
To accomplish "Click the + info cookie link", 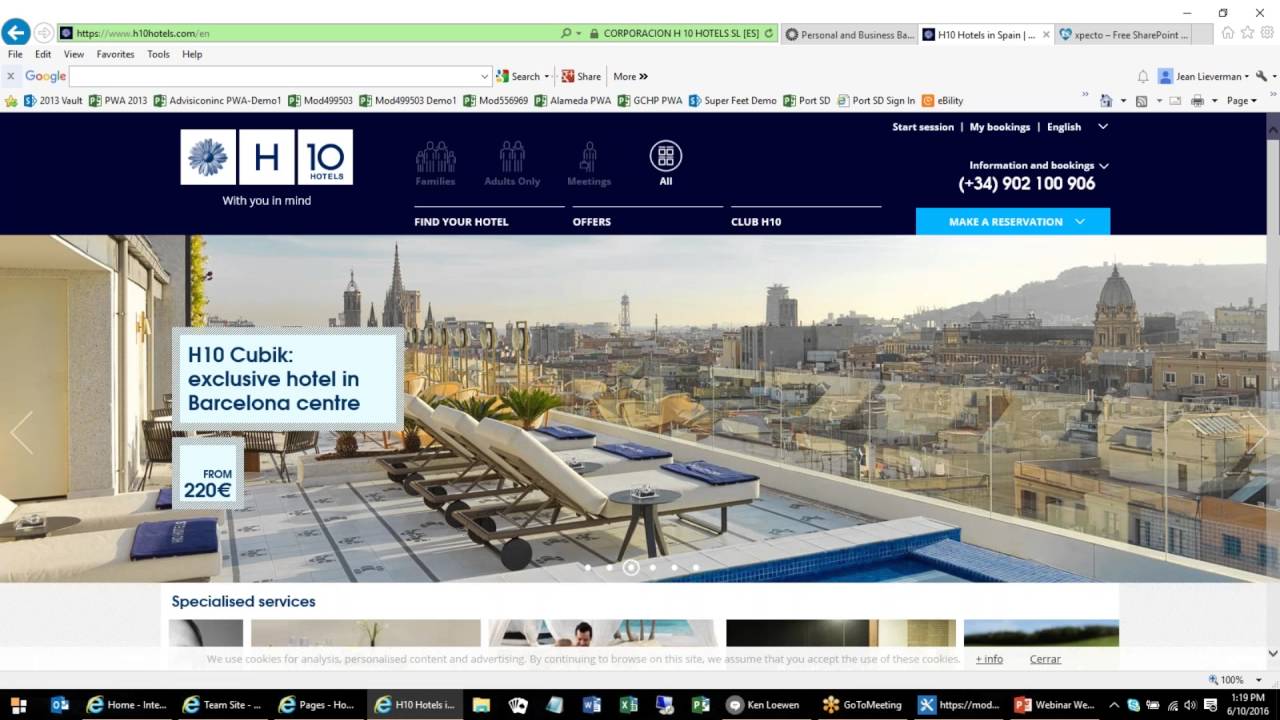I will [x=989, y=659].
